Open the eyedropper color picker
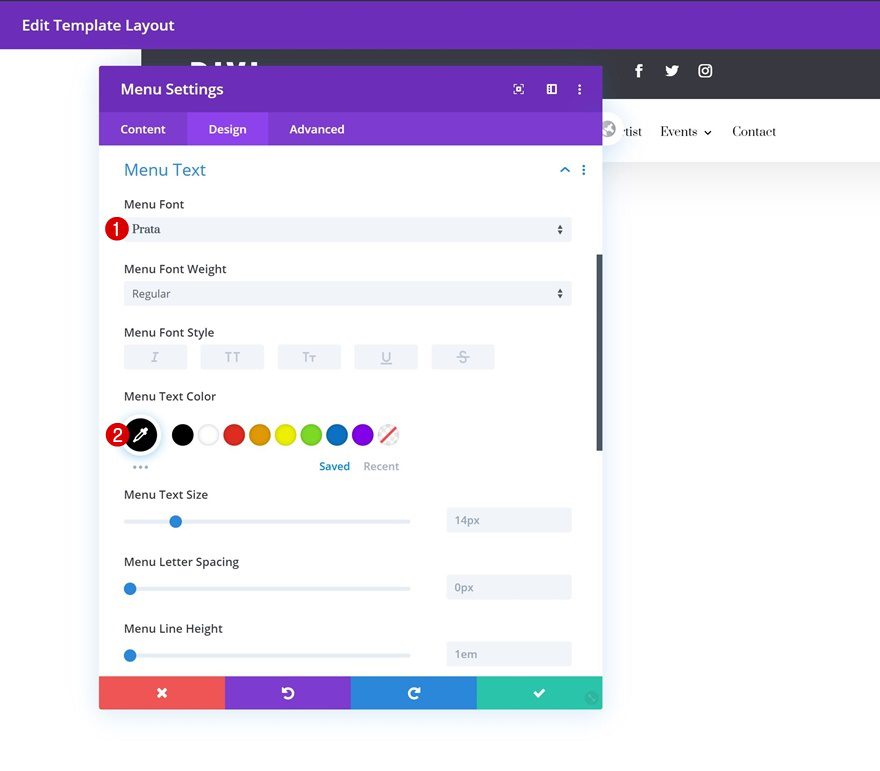The height and width of the screenshot is (771, 880). coord(140,435)
